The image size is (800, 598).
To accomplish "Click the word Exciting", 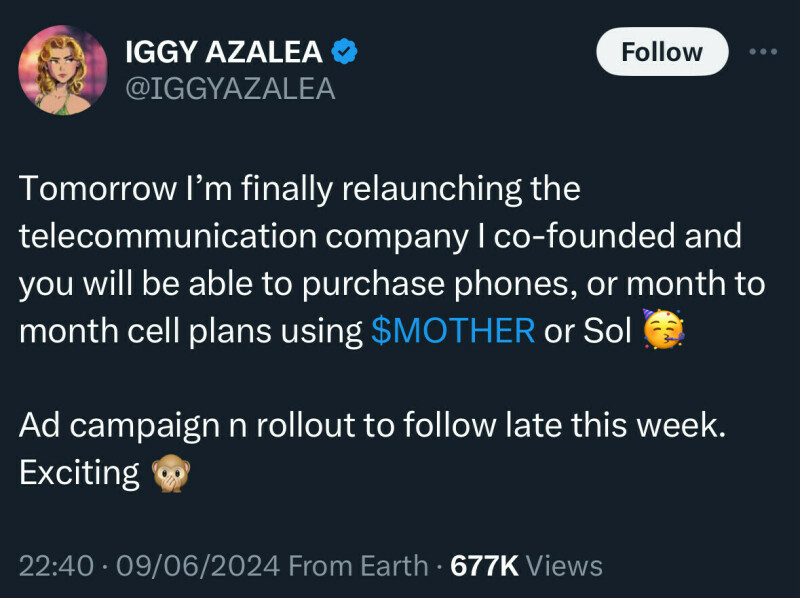I will pos(79,472).
